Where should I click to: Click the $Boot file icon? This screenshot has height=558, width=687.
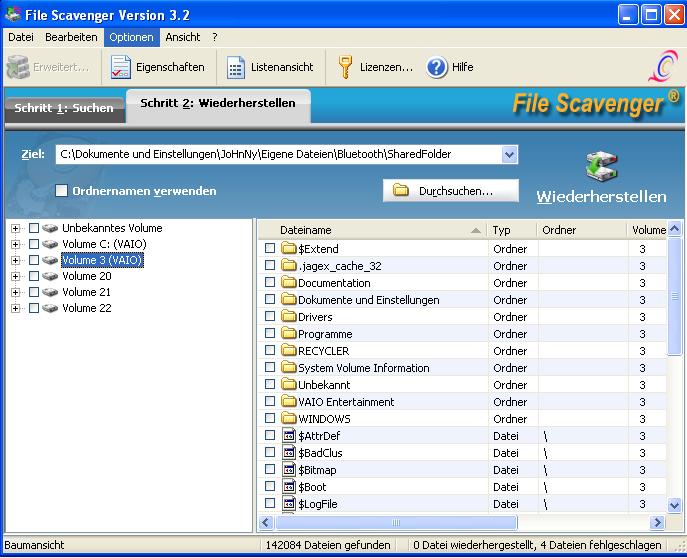click(289, 486)
